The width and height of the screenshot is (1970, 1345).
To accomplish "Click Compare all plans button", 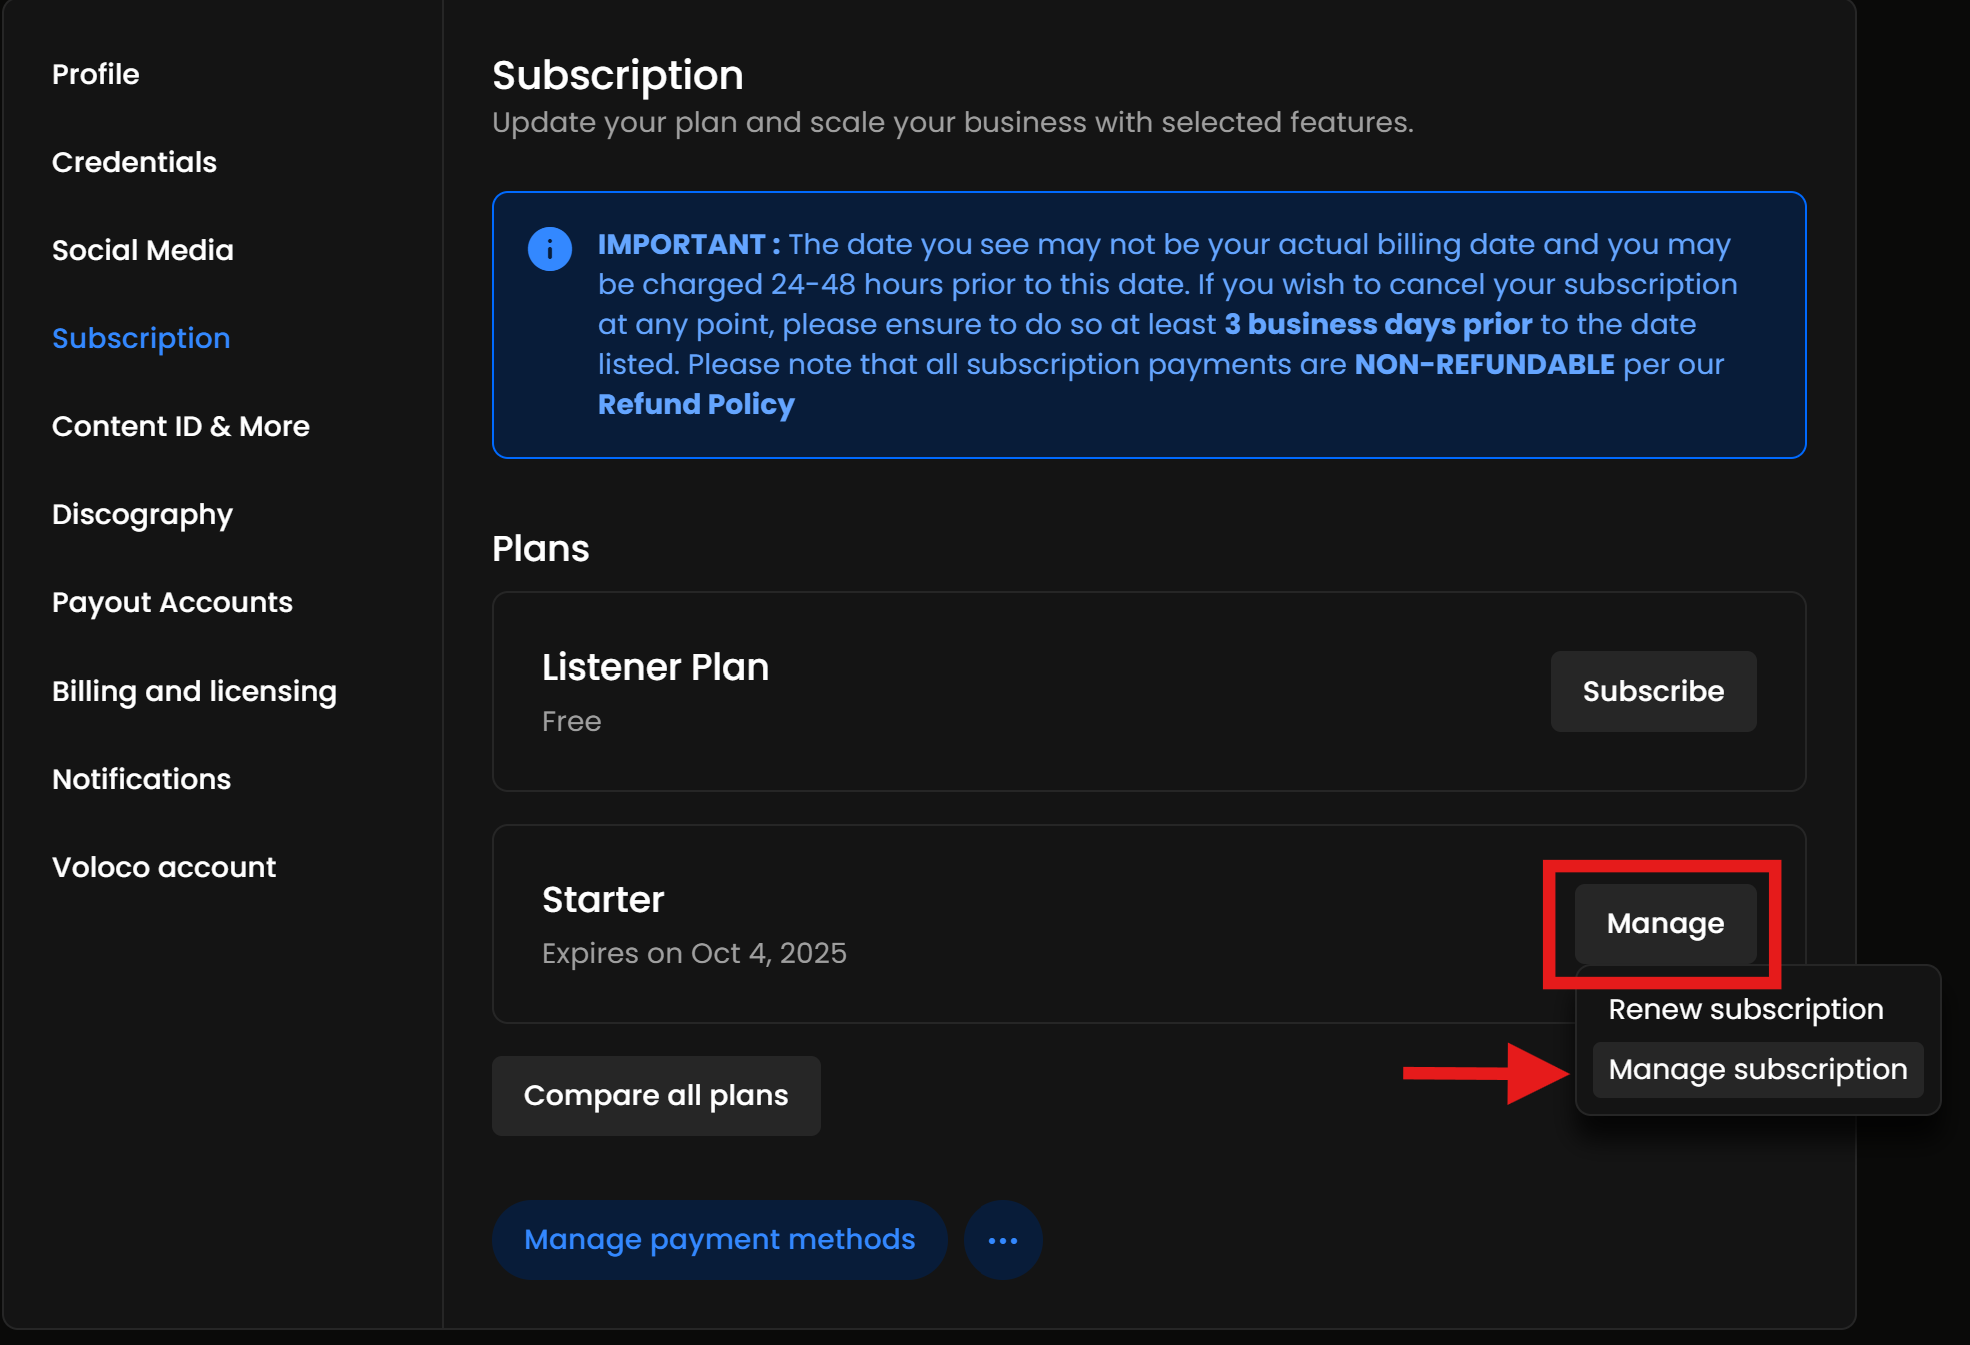I will 656,1096.
